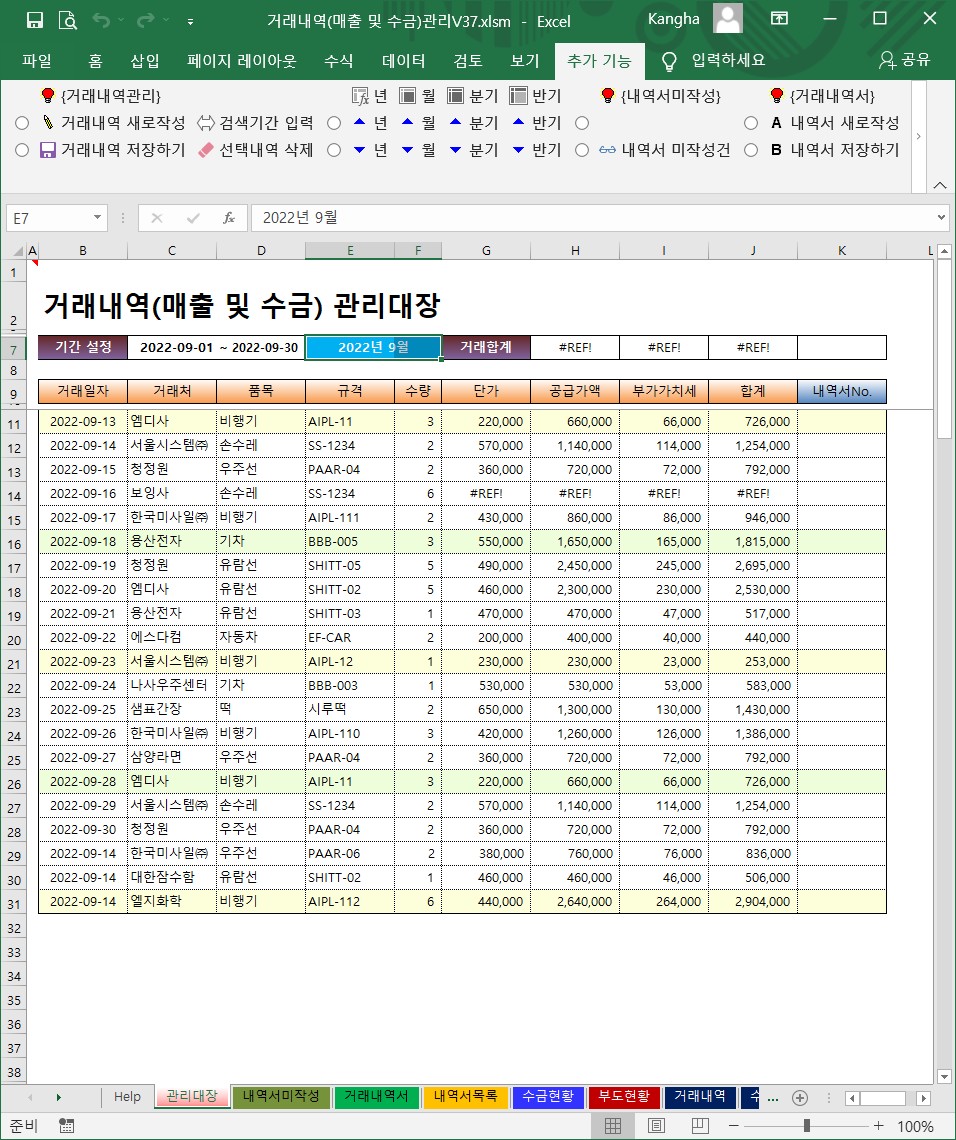
Task: Select the radio button beside 거래내역 저장하기
Action: coord(22,150)
